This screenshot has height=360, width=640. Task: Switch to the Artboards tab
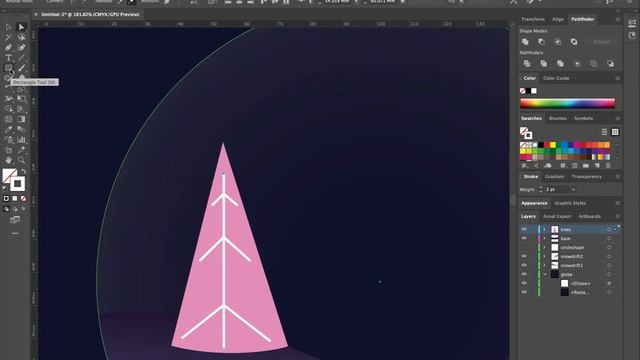pyautogui.click(x=589, y=216)
